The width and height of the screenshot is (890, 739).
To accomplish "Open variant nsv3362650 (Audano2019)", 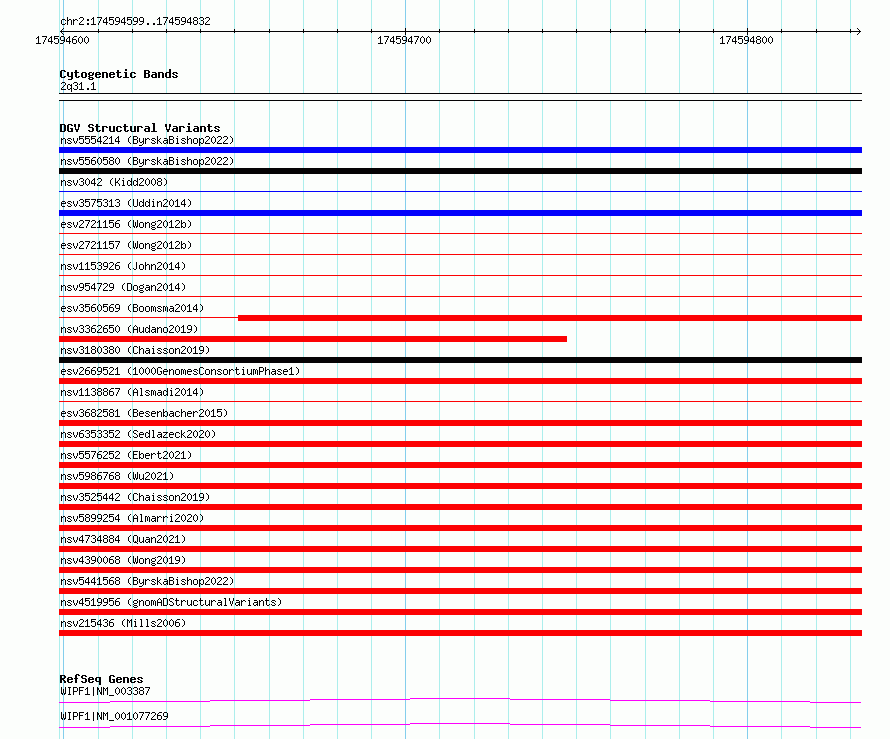I will [x=129, y=329].
